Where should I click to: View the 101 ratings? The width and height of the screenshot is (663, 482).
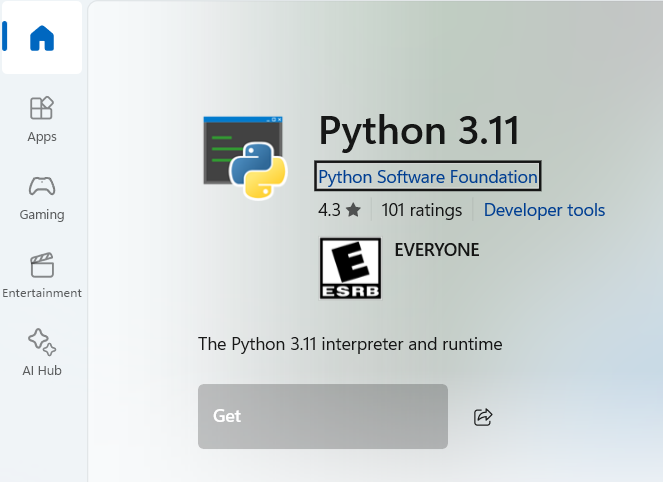[421, 210]
